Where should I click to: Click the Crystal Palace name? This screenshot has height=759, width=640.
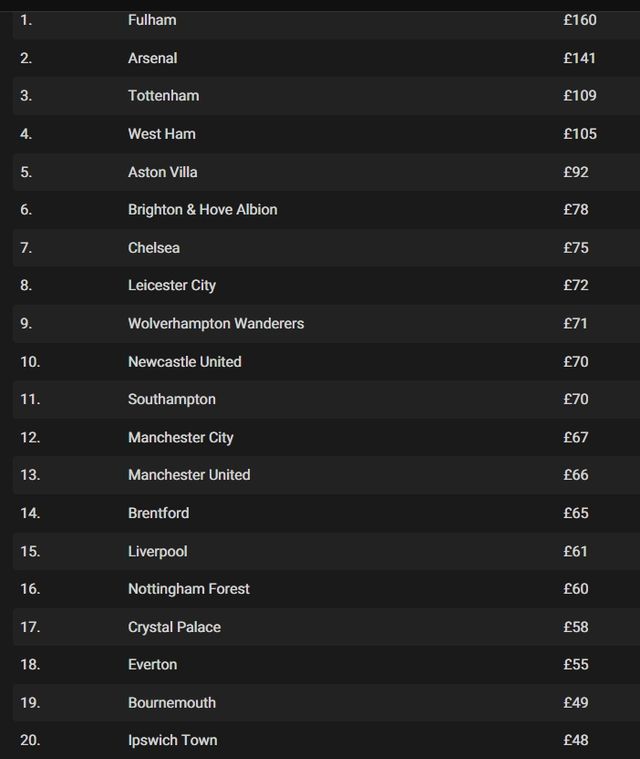174,627
